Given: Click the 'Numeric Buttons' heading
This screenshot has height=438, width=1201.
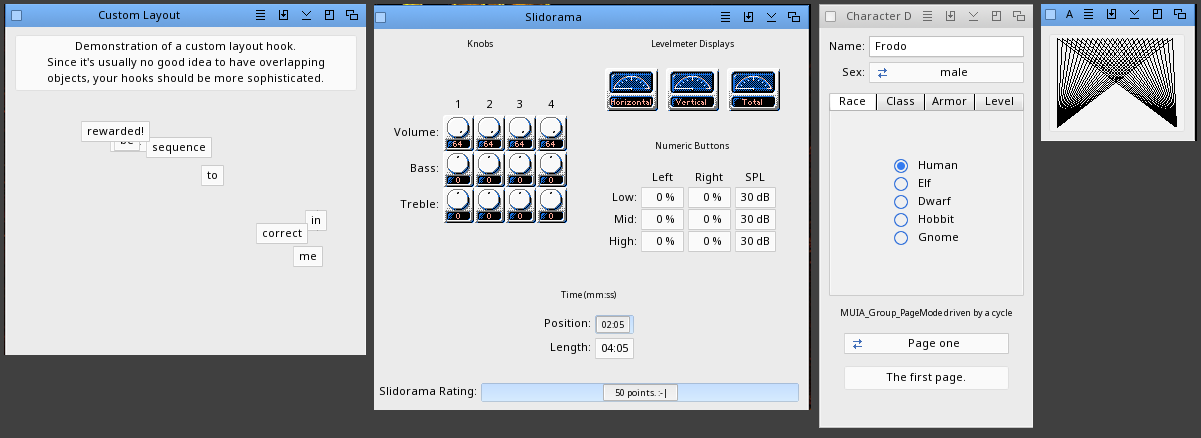Looking at the screenshot, I should coord(692,145).
